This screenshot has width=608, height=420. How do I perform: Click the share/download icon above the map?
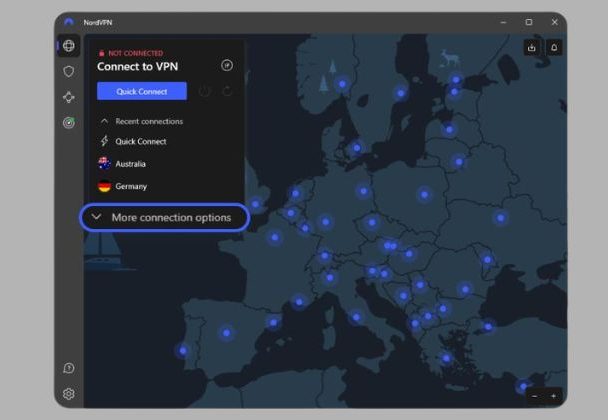[532, 47]
